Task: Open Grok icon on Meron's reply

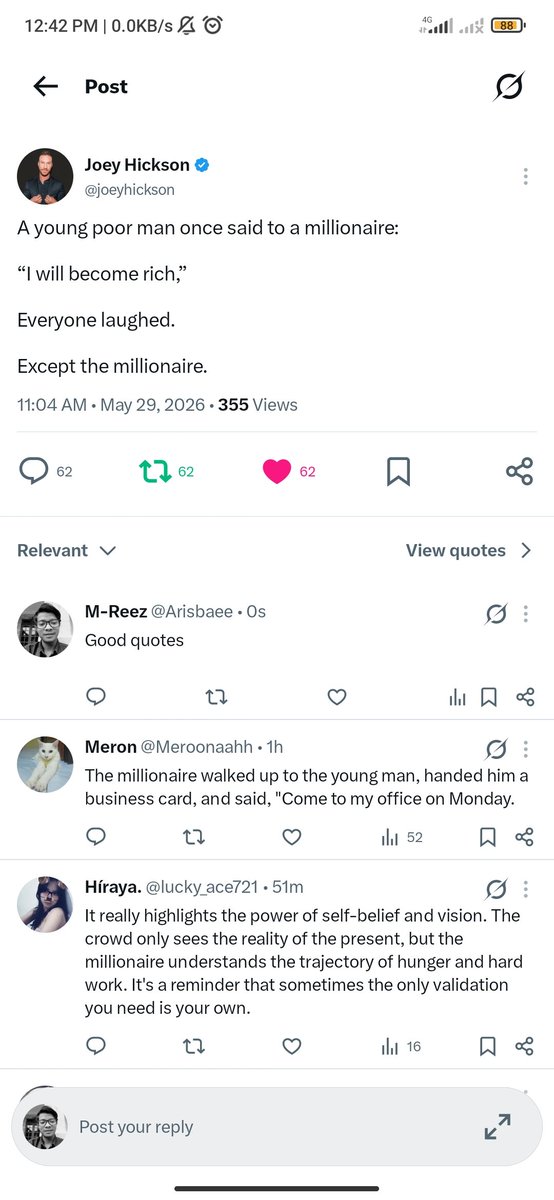Action: click(x=496, y=749)
